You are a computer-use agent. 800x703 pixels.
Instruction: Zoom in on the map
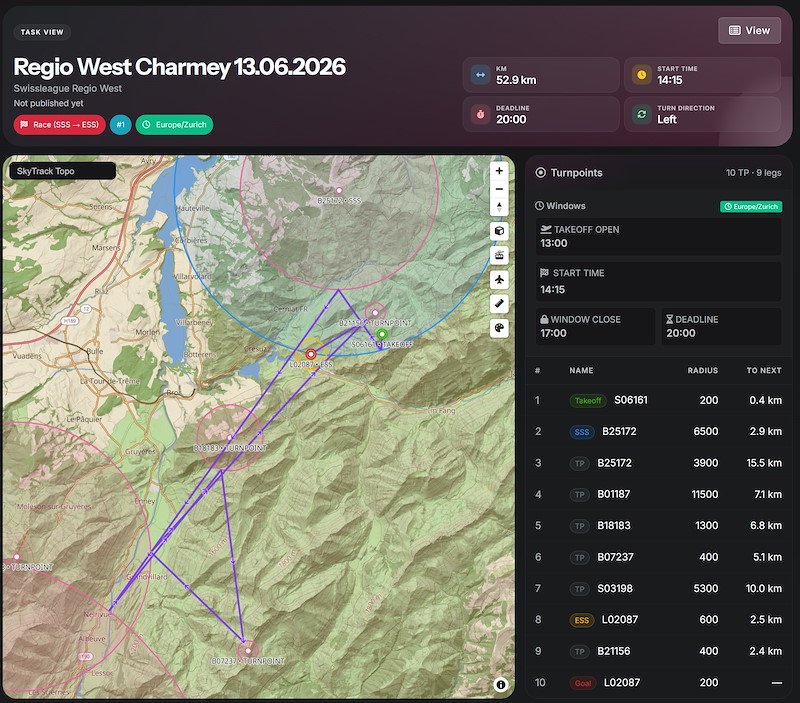(499, 171)
